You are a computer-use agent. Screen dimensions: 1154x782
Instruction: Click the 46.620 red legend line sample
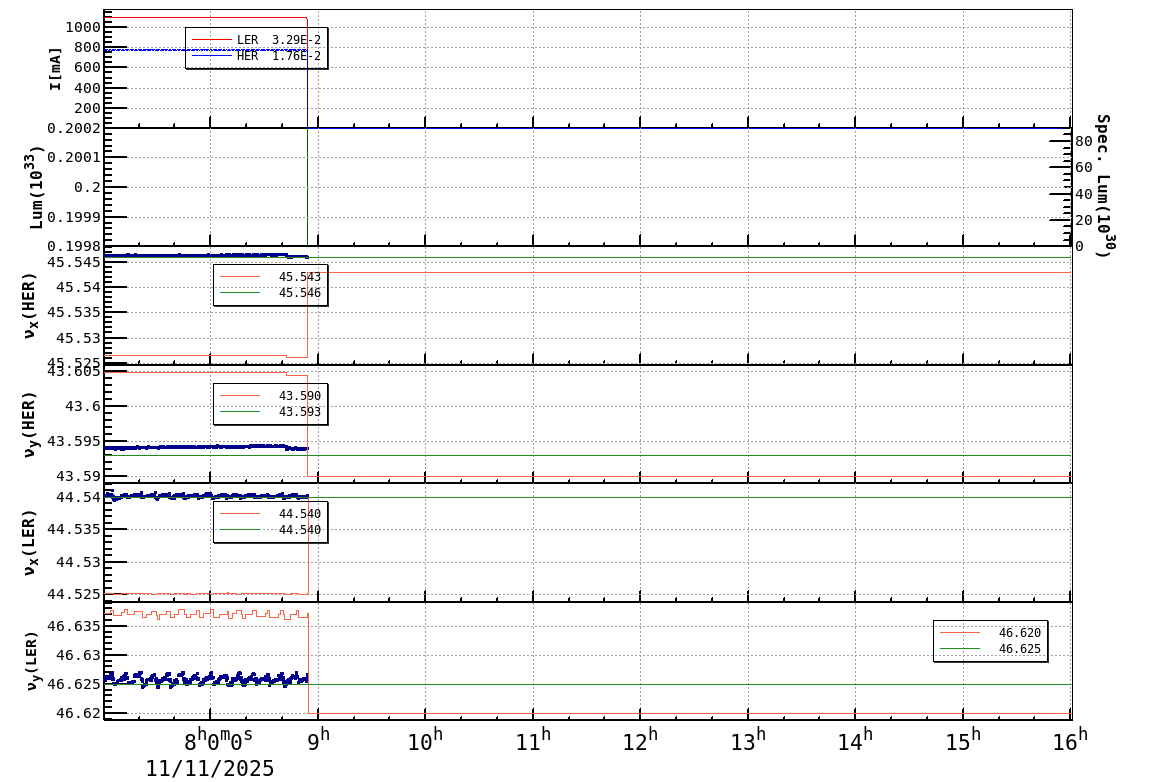click(960, 632)
